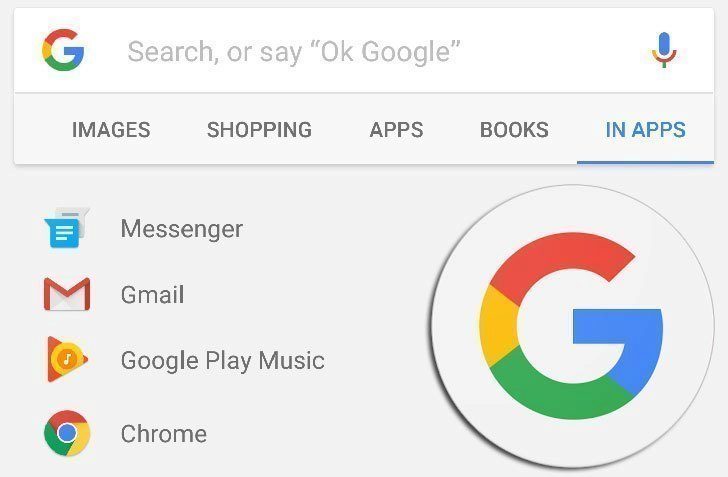
Task: Select the SHOPPING tab
Action: coord(259,130)
